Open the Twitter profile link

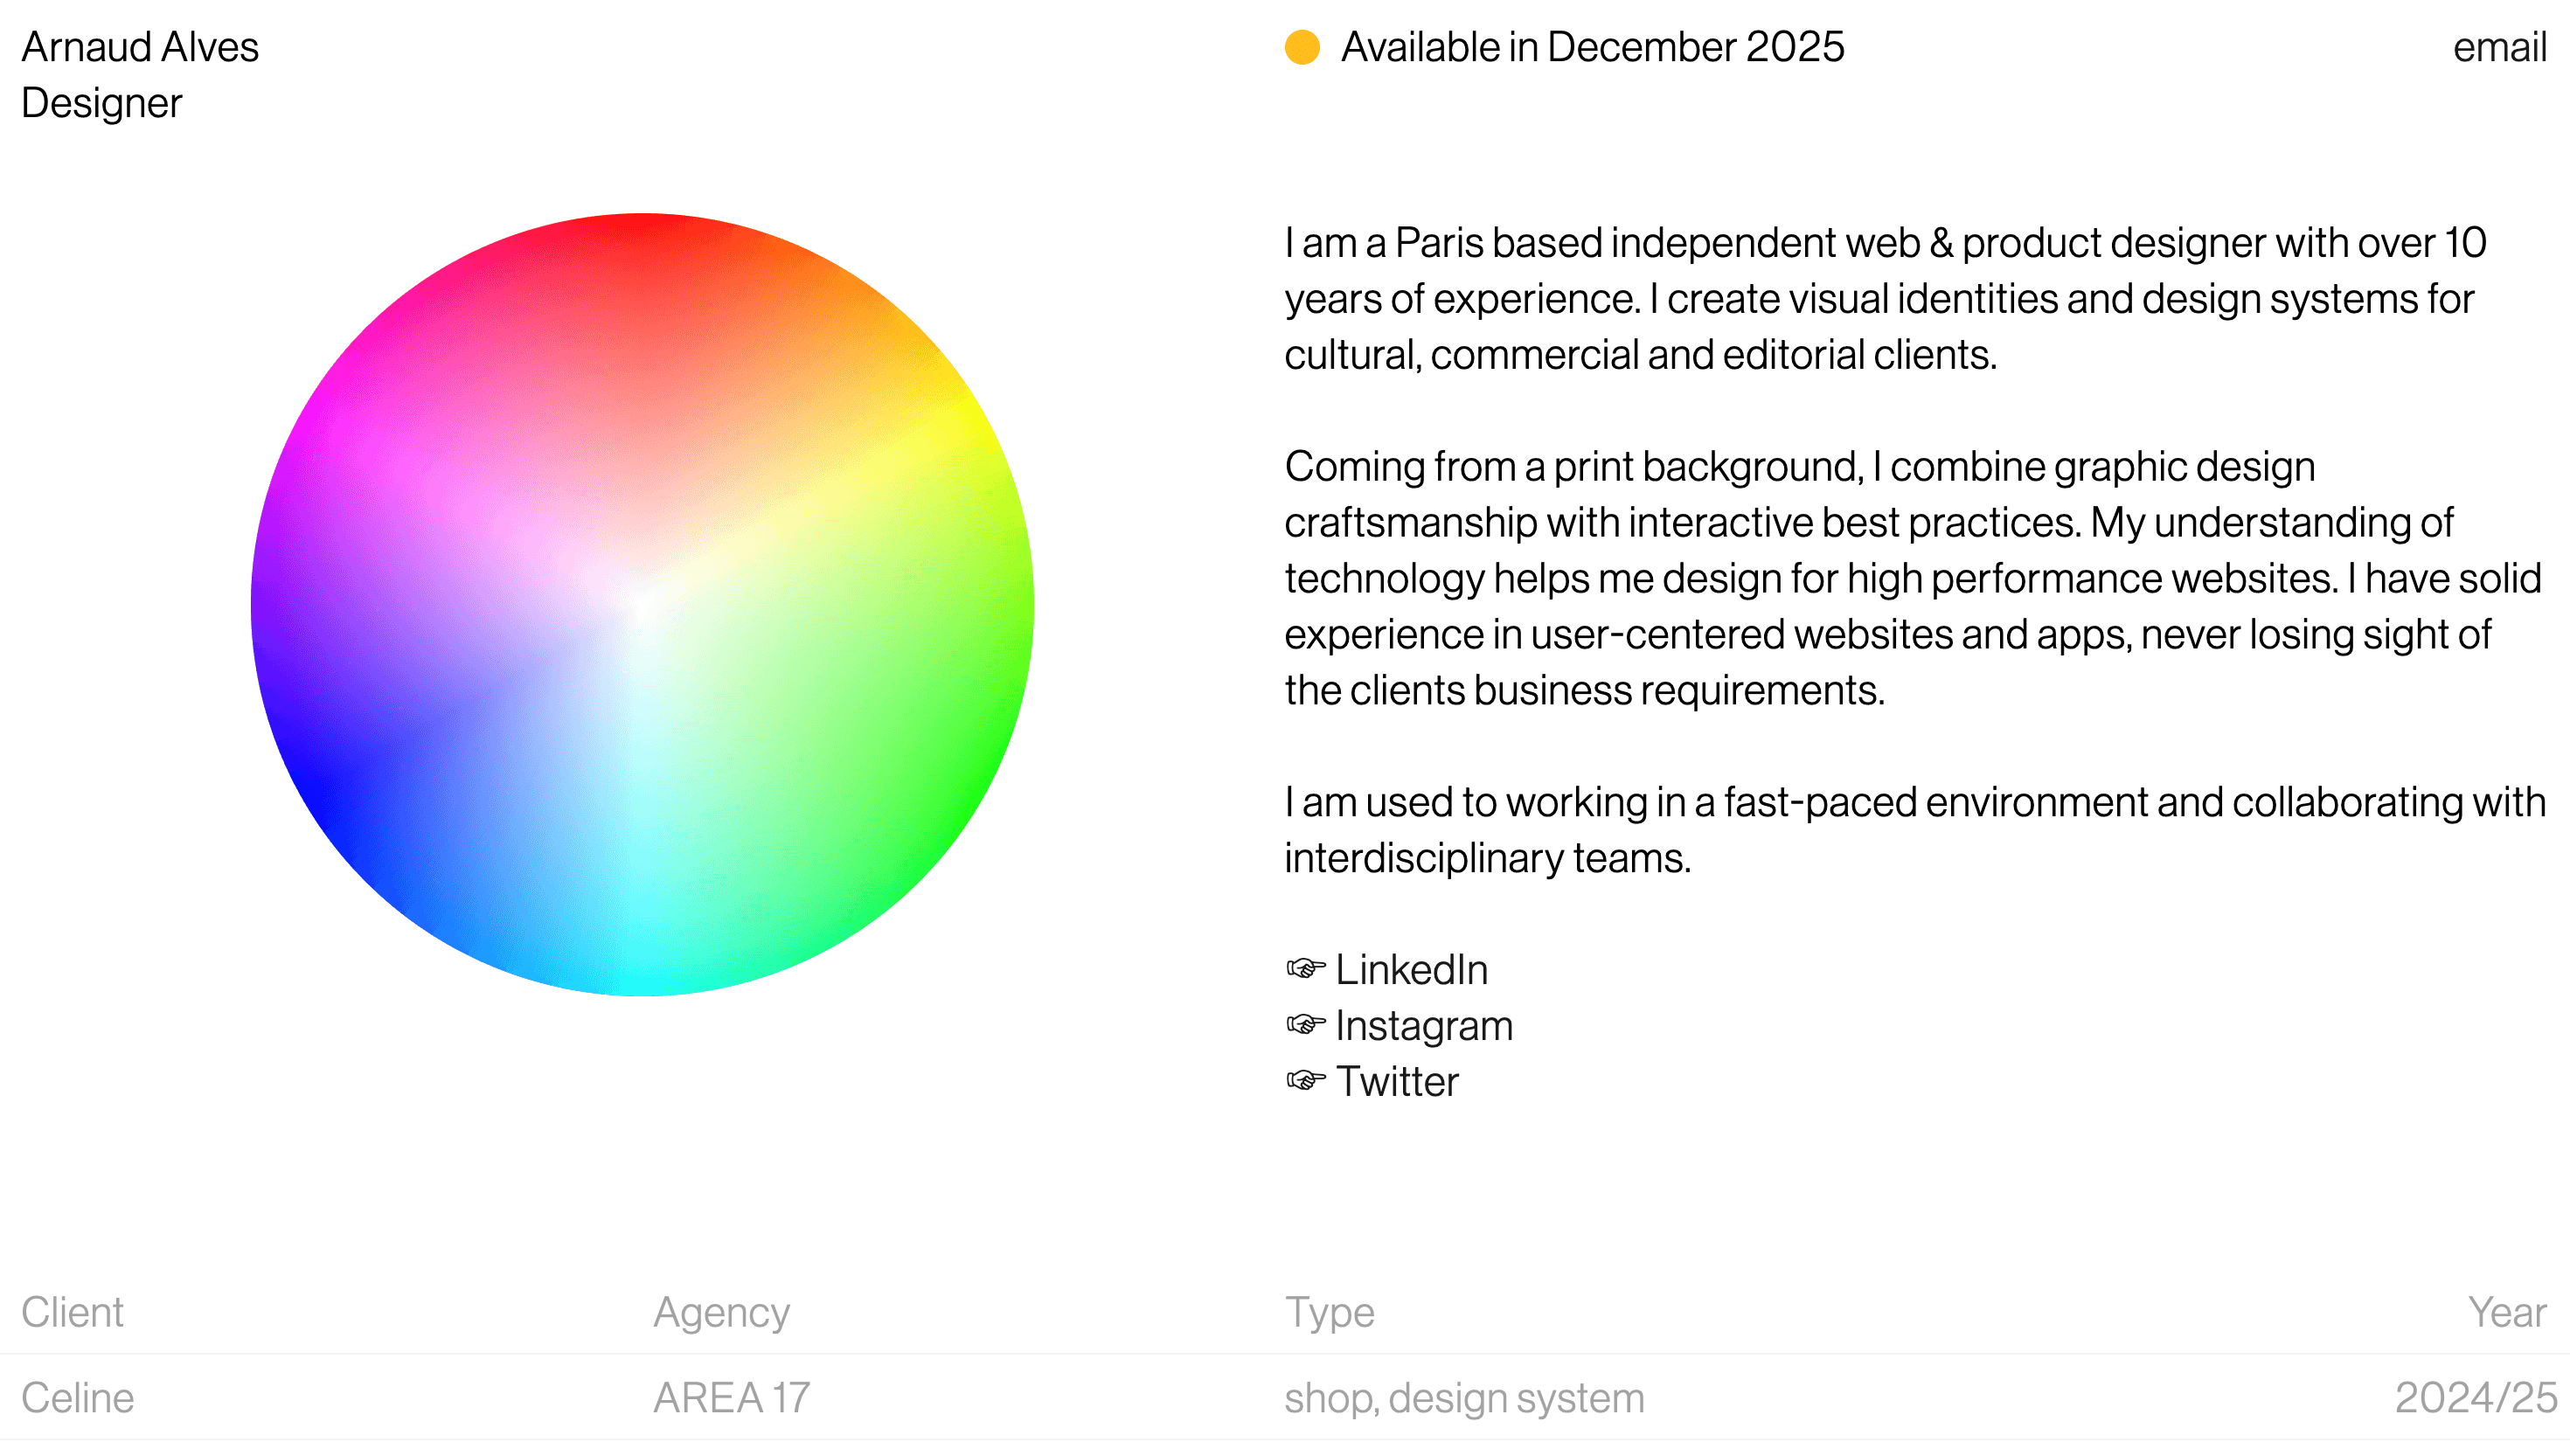click(1397, 1080)
